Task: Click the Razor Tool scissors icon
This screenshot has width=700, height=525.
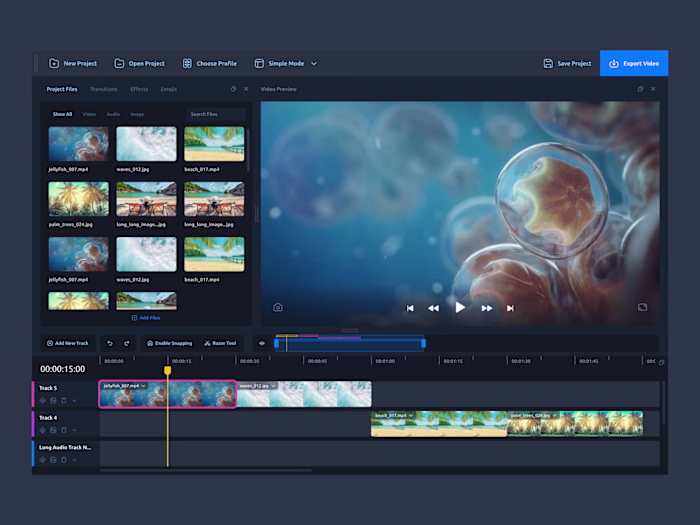Action: click(207, 343)
